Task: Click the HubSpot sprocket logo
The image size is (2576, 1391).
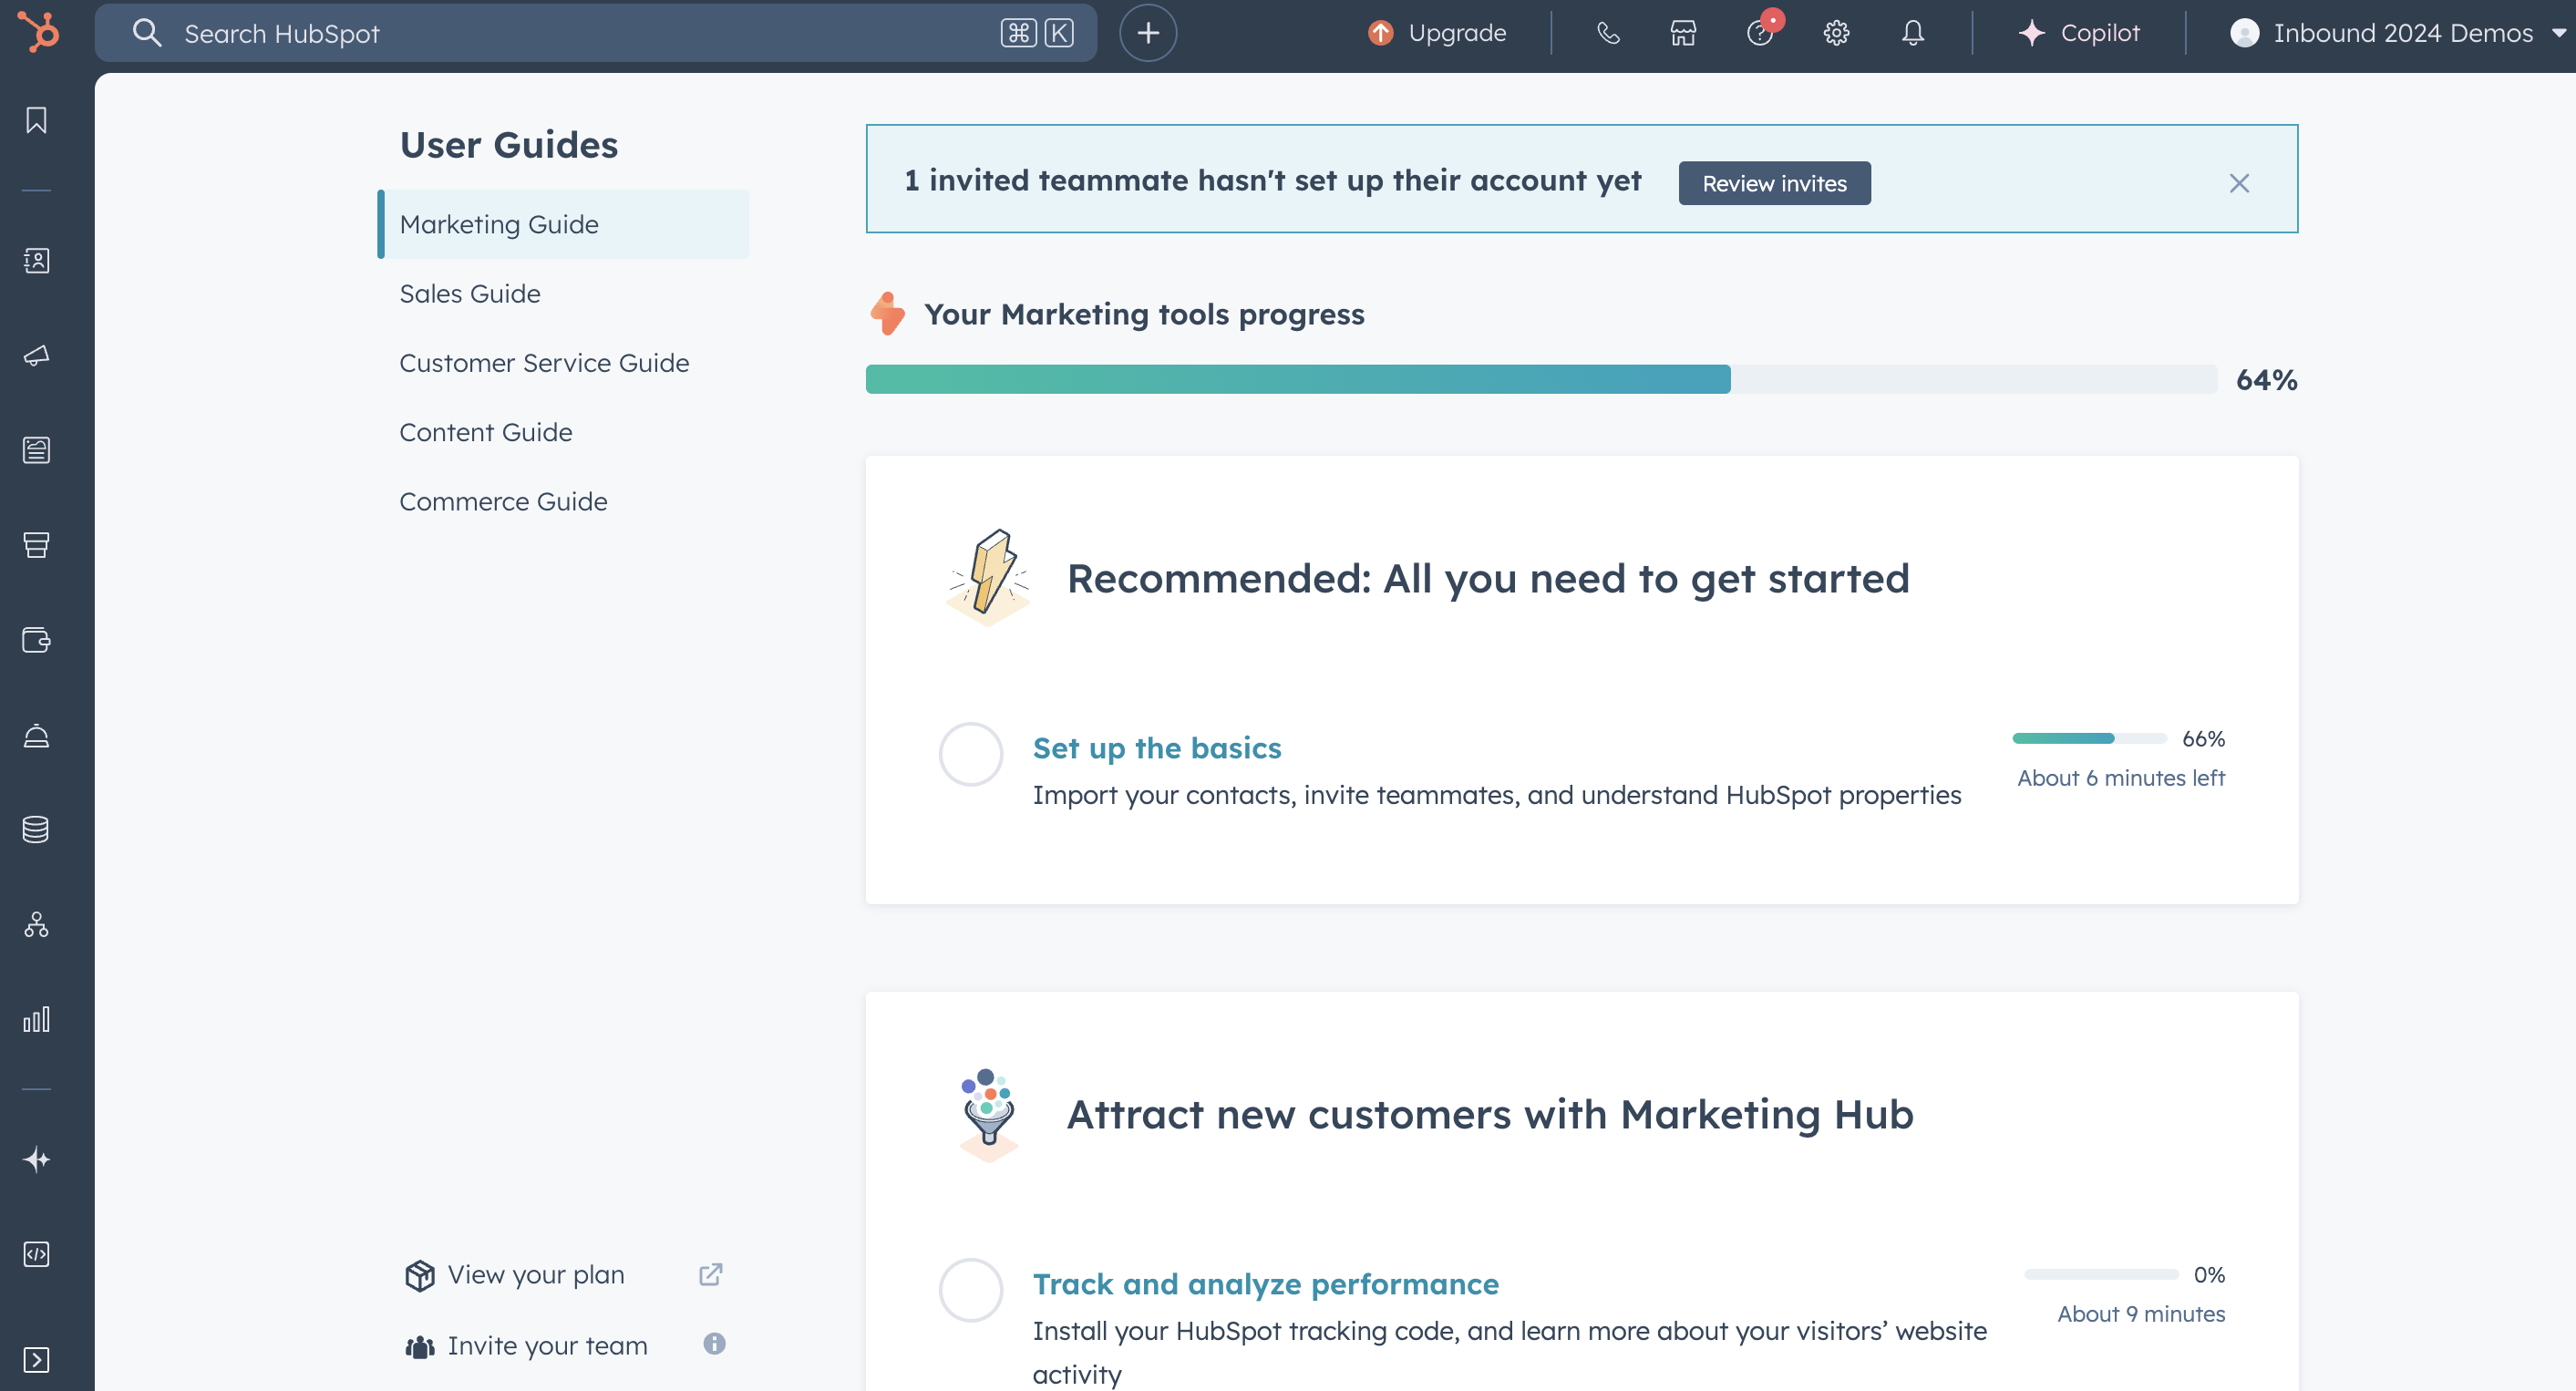Action: [x=38, y=32]
